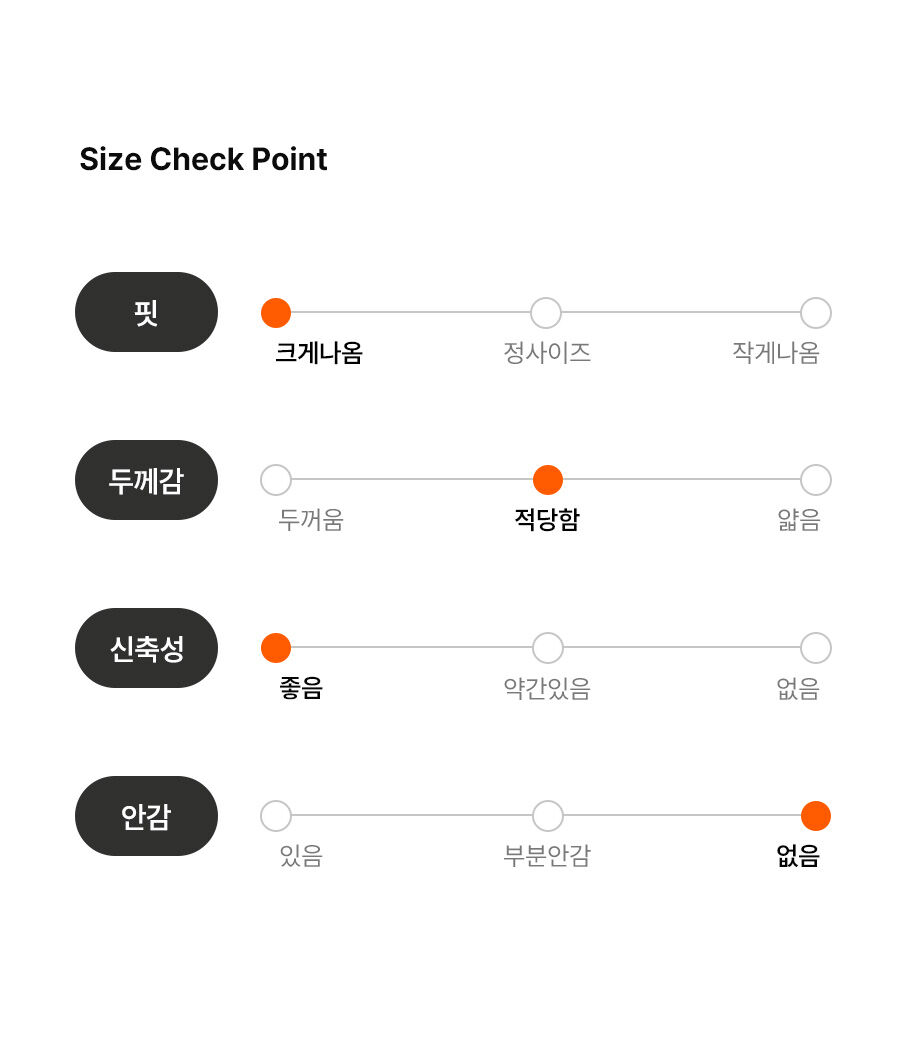This screenshot has width=900, height=1049.
Task: Pick the 약간있음 elasticity circle
Action: [x=548, y=648]
